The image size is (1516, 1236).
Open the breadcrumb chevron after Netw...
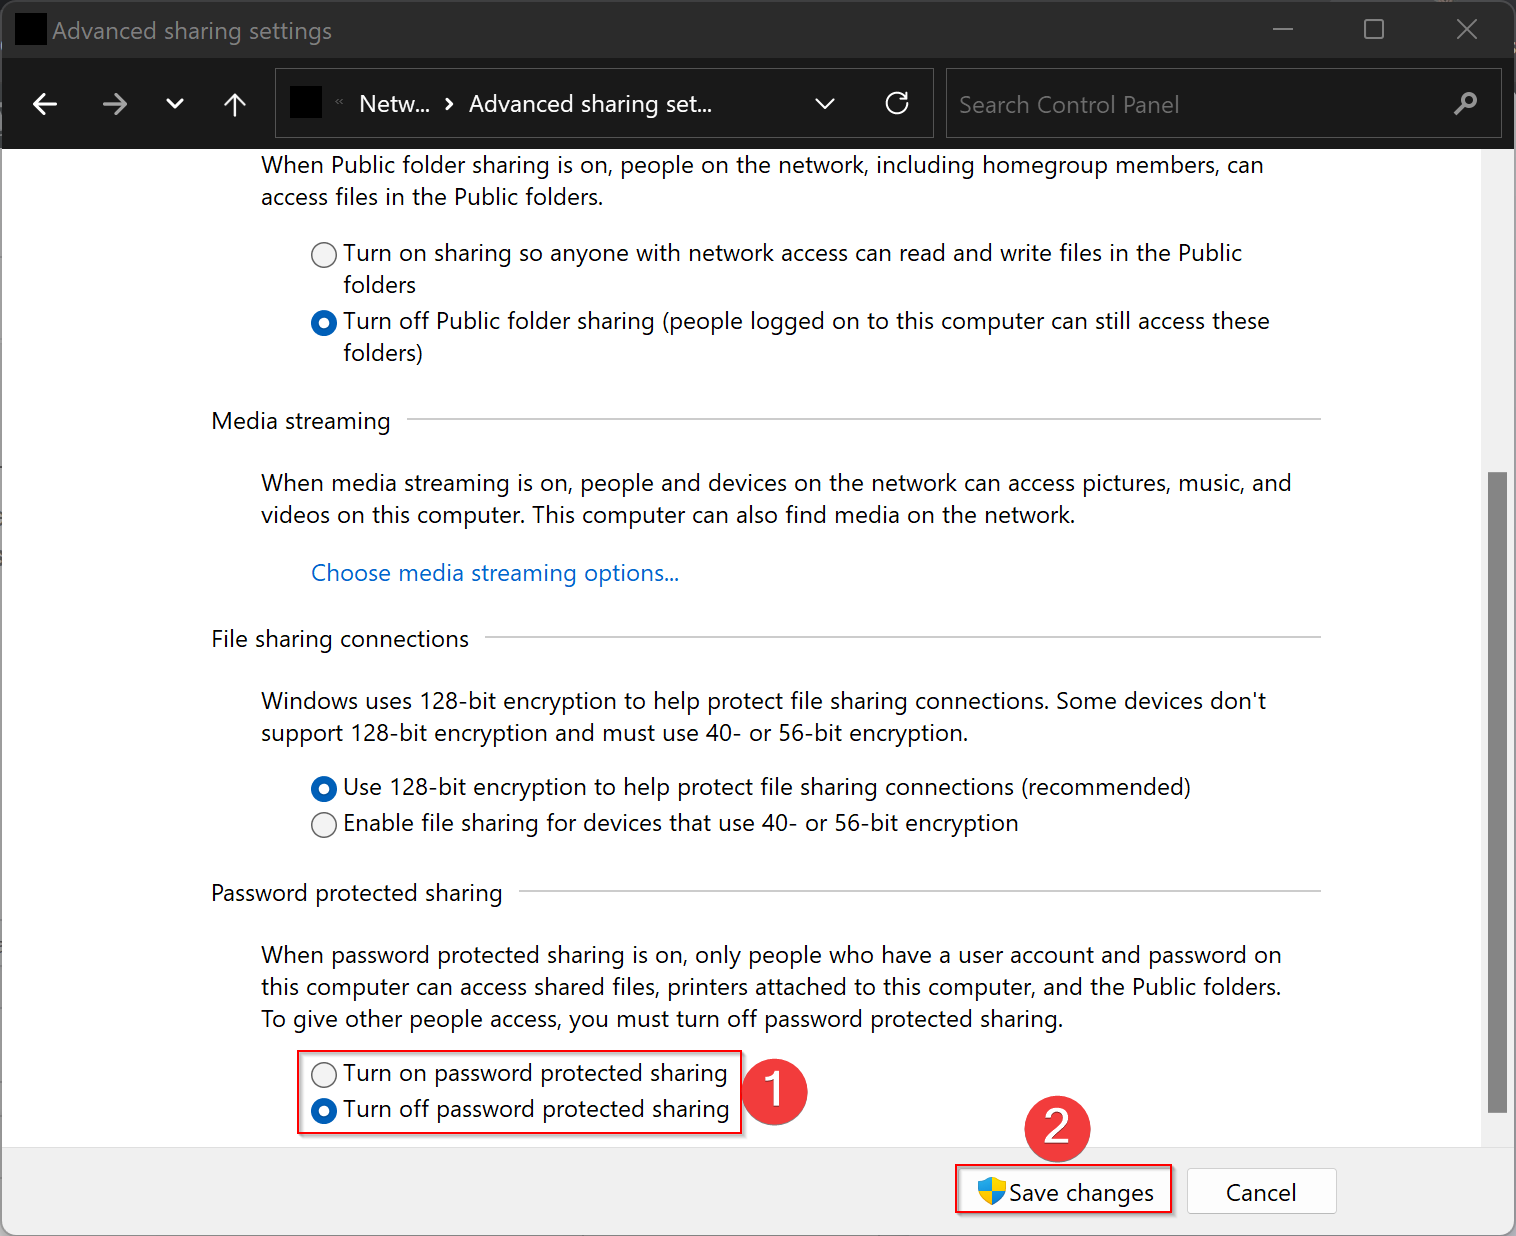coord(449,104)
